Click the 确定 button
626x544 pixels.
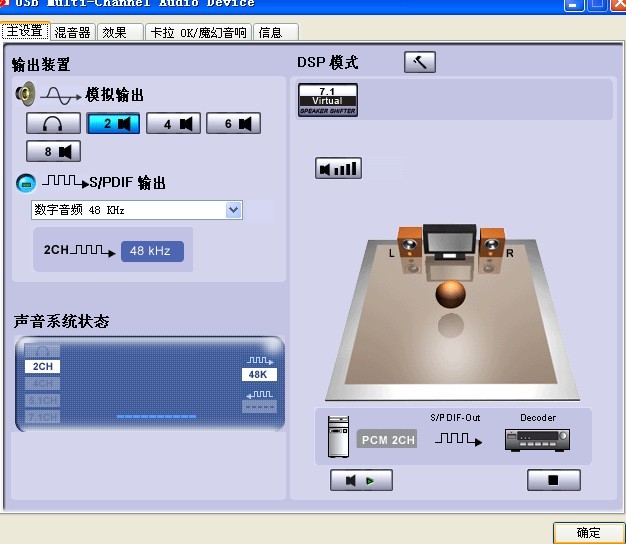[x=588, y=532]
